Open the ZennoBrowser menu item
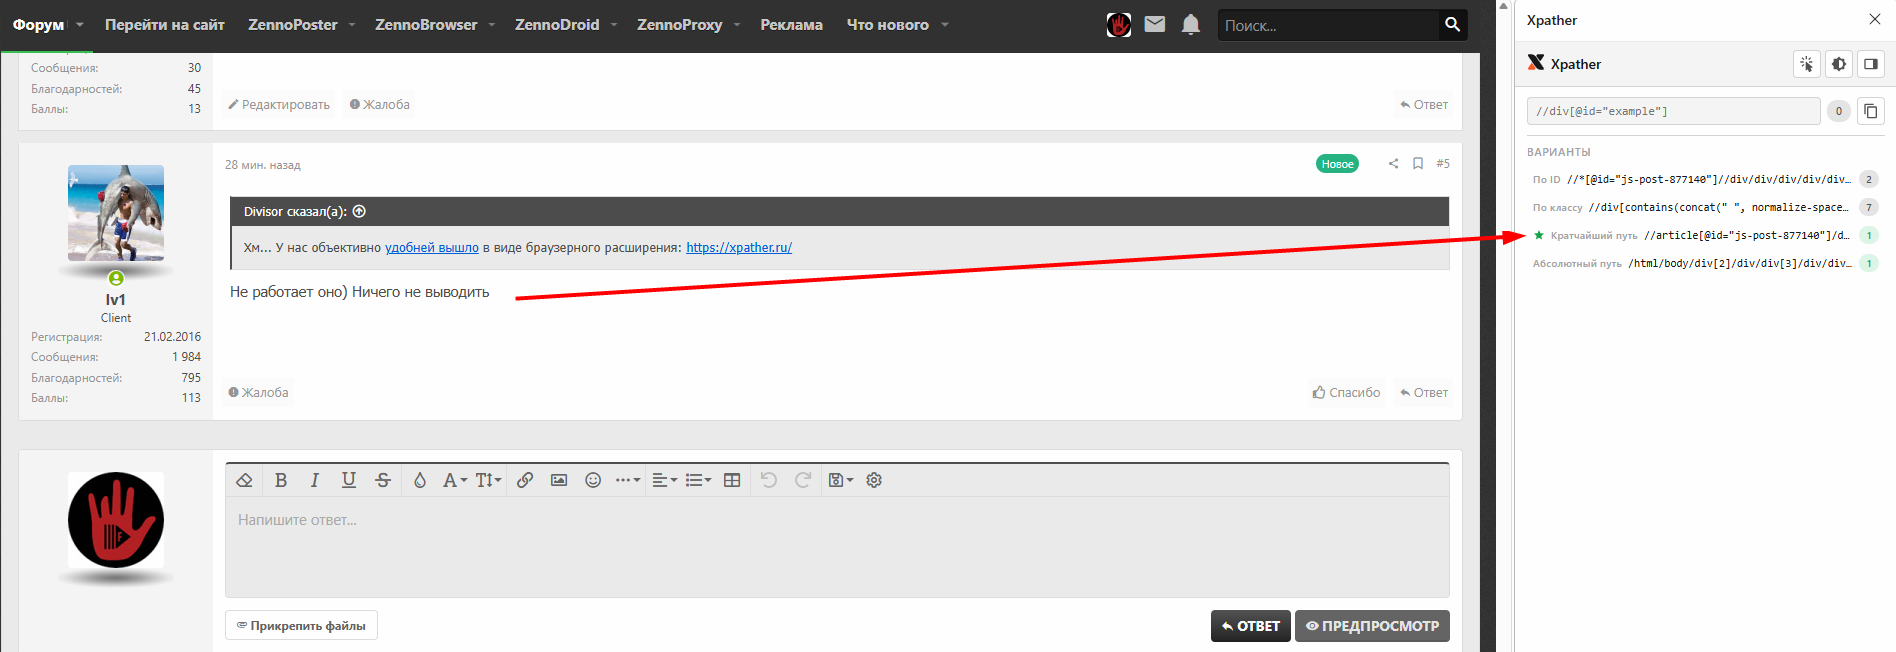 point(426,25)
